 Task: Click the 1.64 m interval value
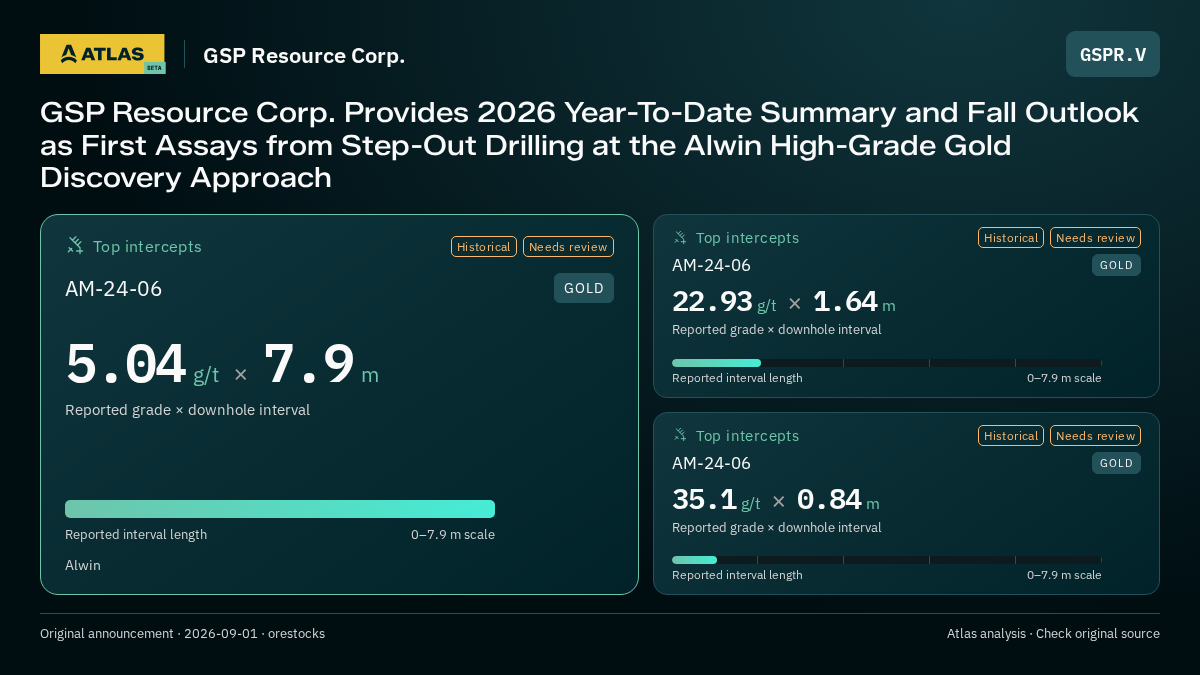tap(854, 302)
